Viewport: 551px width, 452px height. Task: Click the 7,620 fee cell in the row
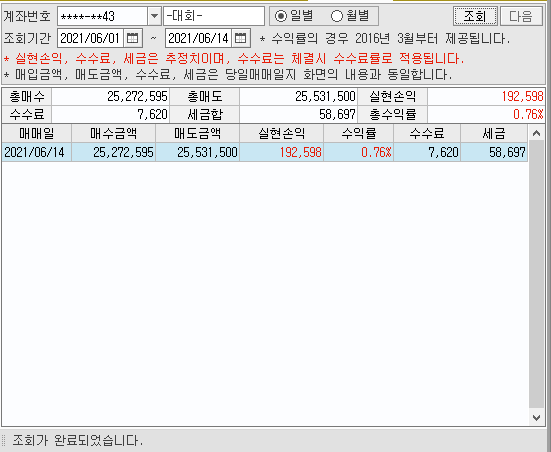click(427, 152)
